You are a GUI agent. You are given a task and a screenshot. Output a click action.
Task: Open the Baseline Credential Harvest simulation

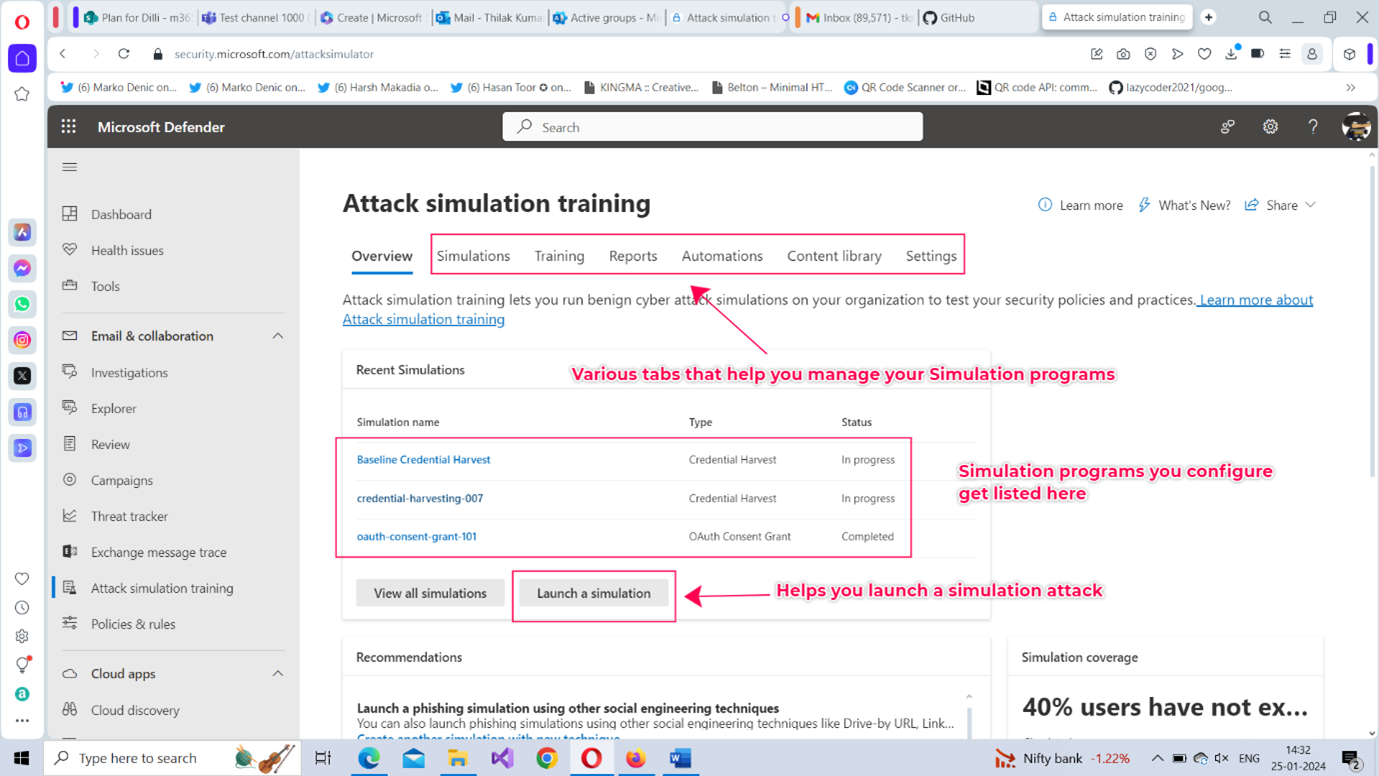(423, 460)
